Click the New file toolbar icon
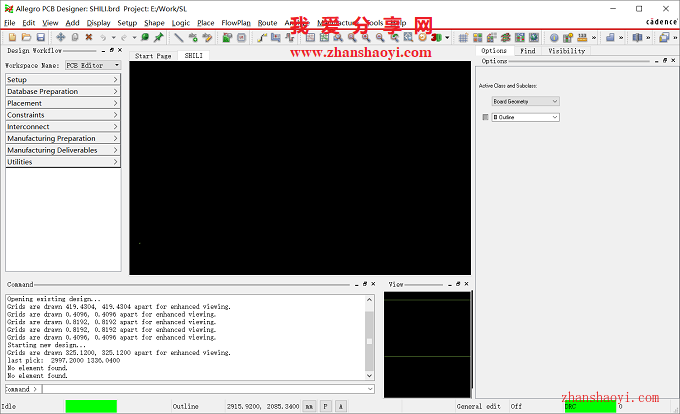Screen dimensions: 680x414 point(12,38)
